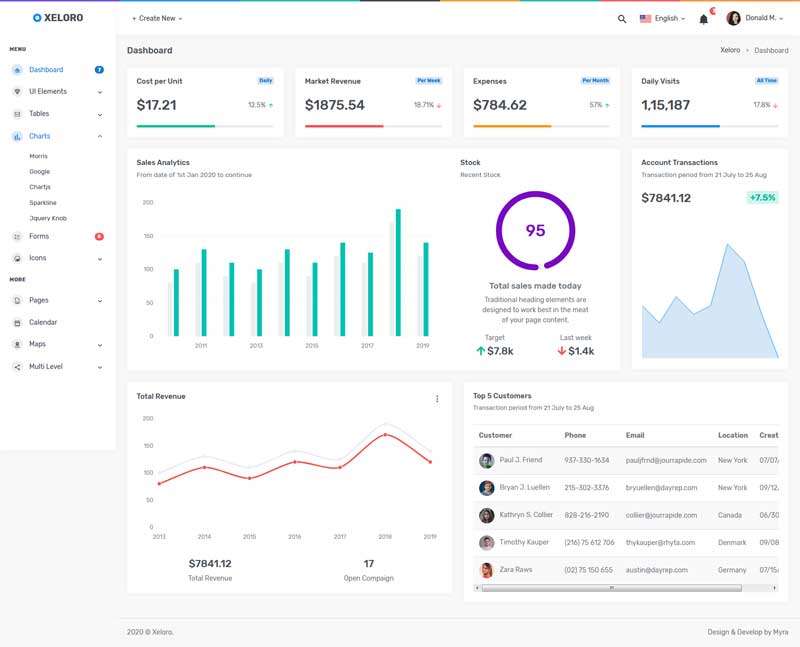Click Paul J. Friend's avatar
Viewport: 800px width, 647px height.
[x=486, y=460]
